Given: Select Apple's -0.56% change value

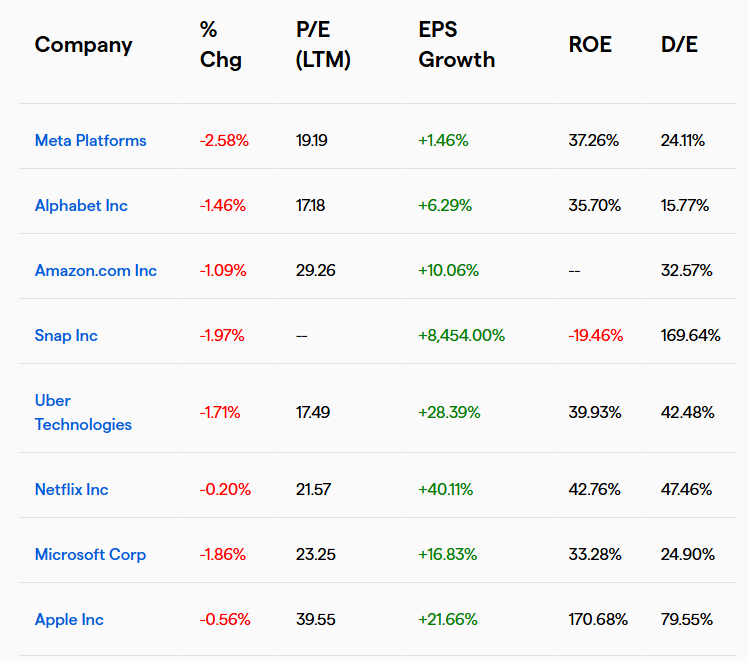Looking at the screenshot, I should pyautogui.click(x=225, y=619).
